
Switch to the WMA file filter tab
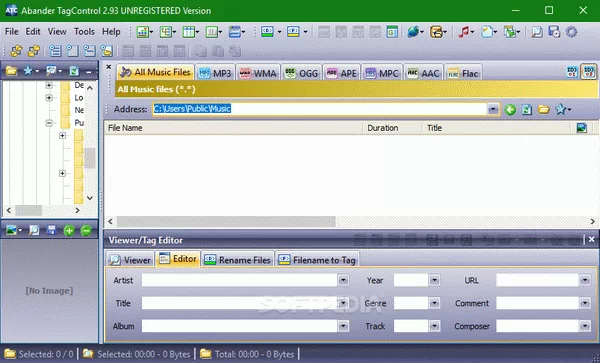(257, 73)
